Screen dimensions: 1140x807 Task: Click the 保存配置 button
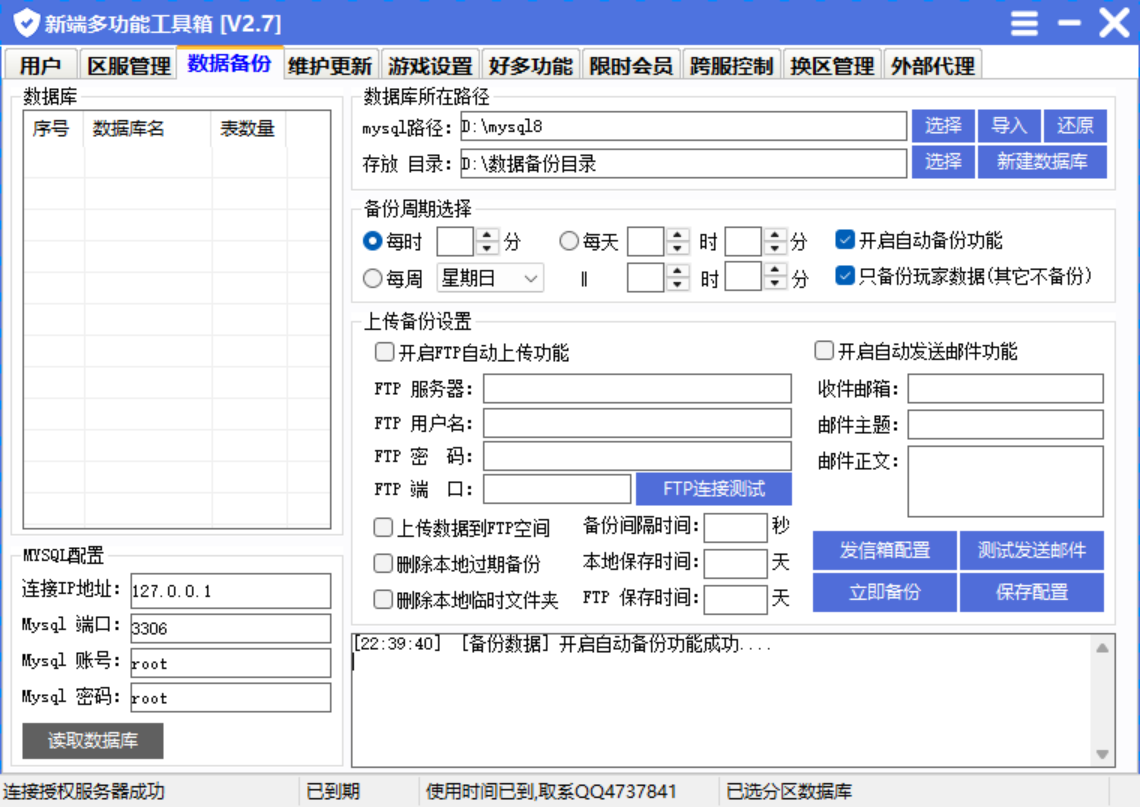(x=1032, y=592)
